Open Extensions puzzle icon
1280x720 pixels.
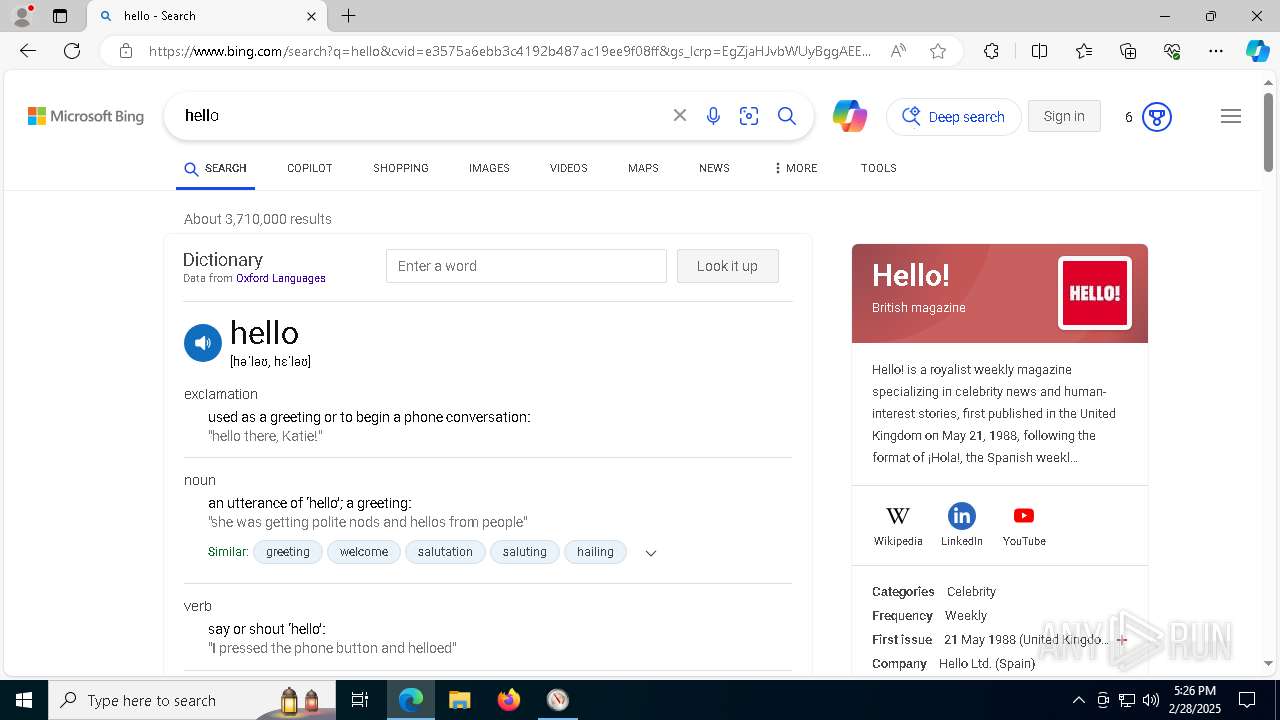tap(991, 51)
